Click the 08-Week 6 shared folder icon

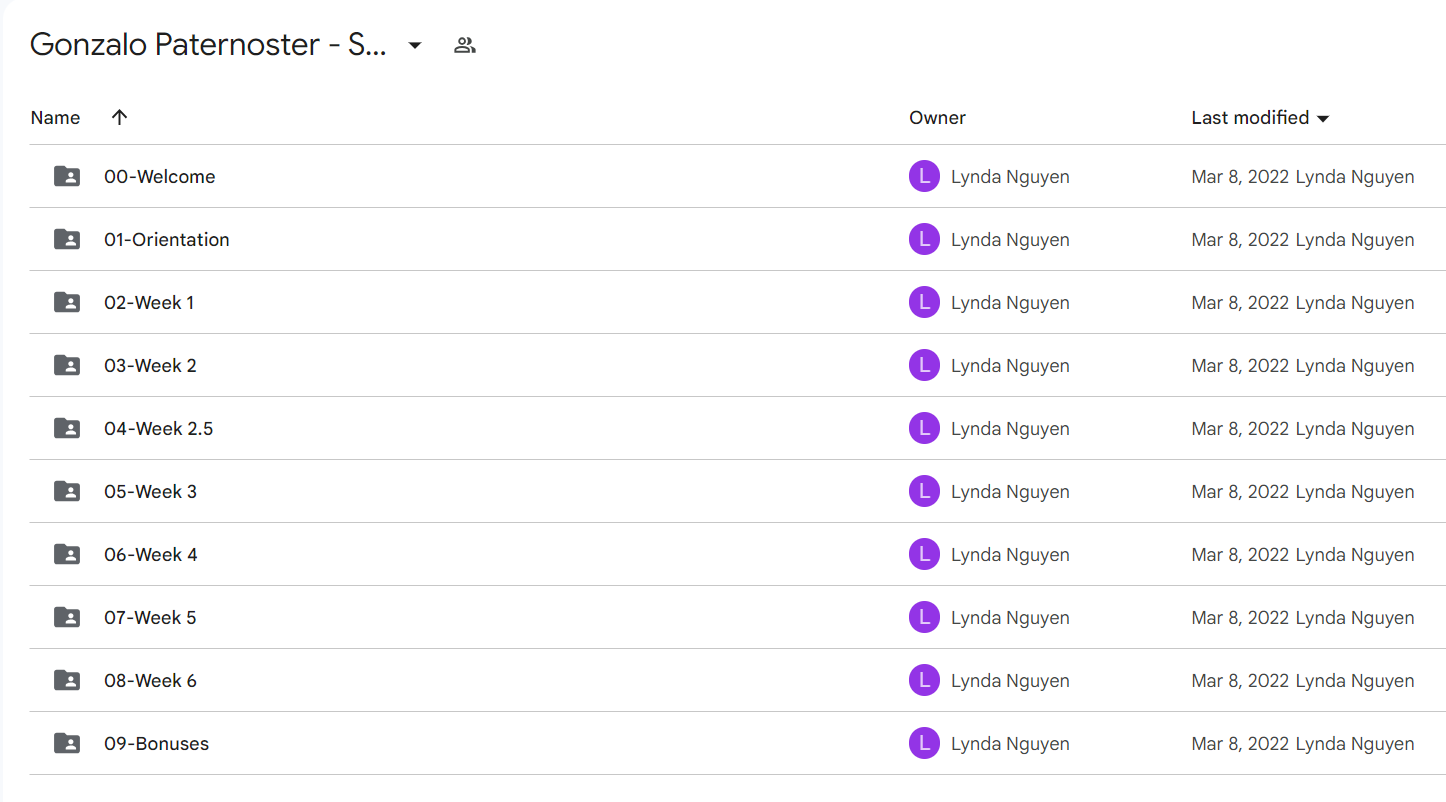67,680
